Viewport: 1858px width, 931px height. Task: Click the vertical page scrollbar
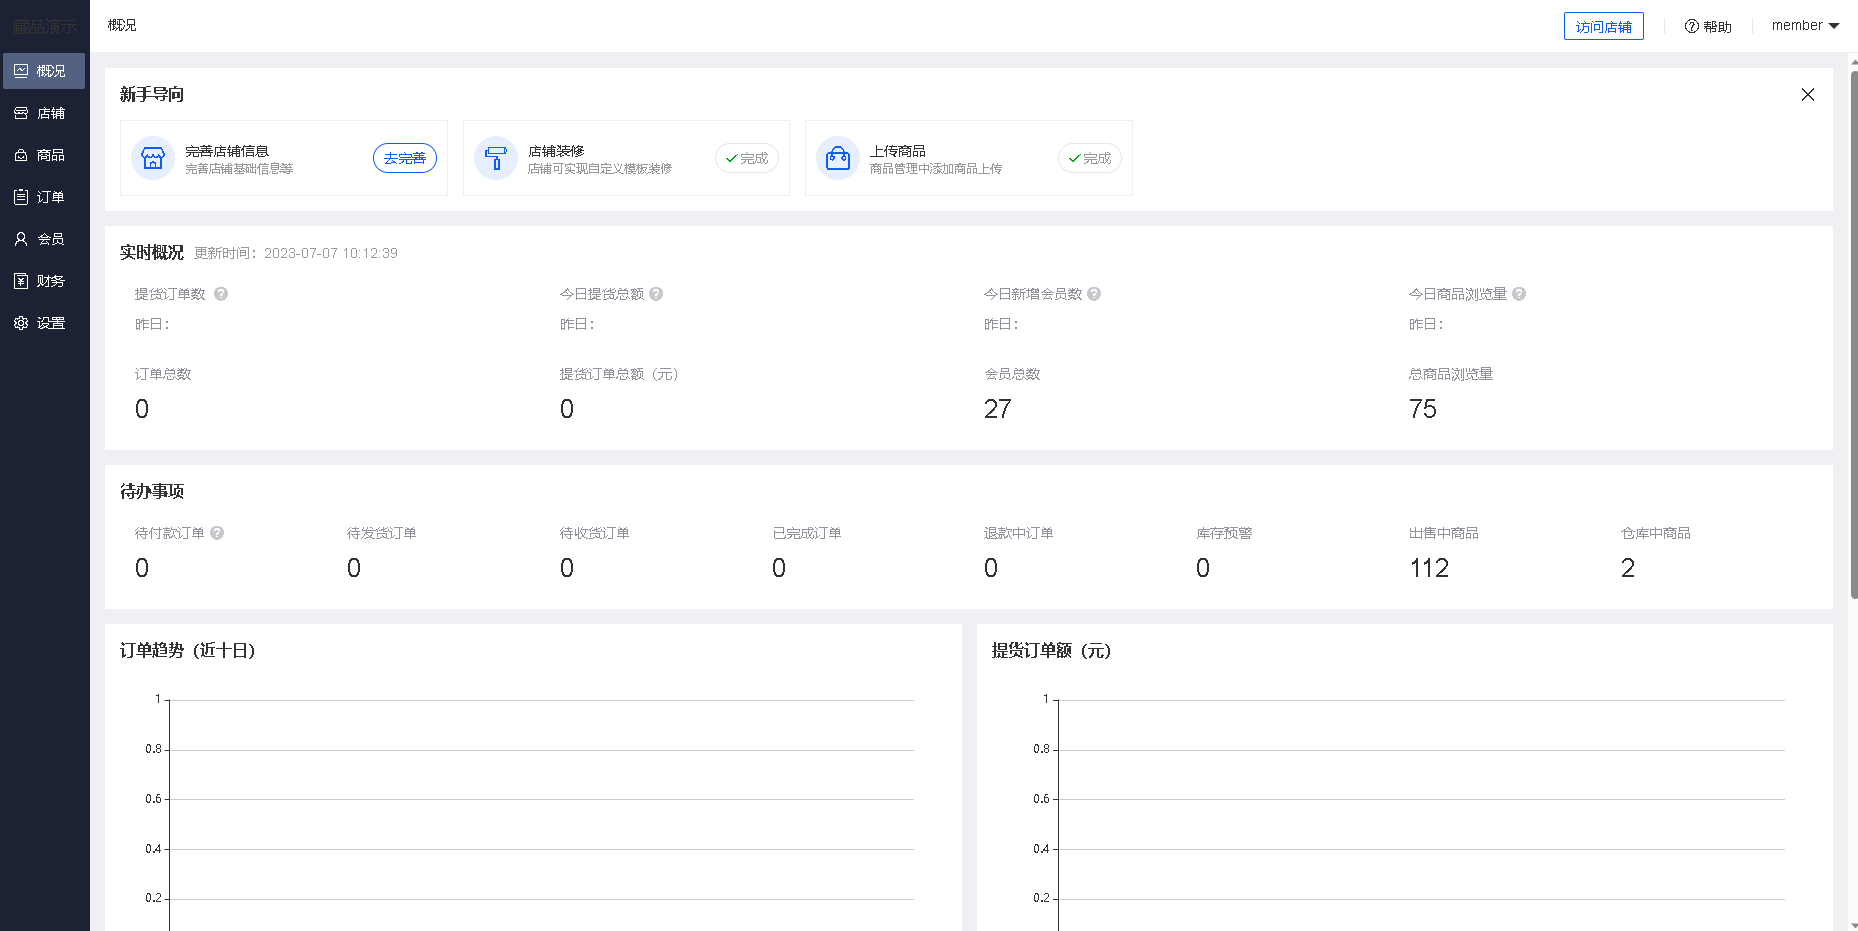pyautogui.click(x=1853, y=330)
